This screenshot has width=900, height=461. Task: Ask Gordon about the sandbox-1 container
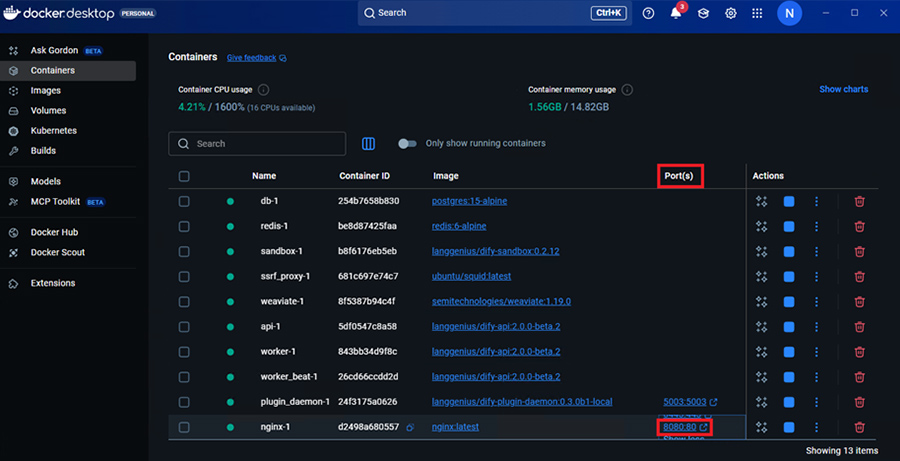pos(762,251)
